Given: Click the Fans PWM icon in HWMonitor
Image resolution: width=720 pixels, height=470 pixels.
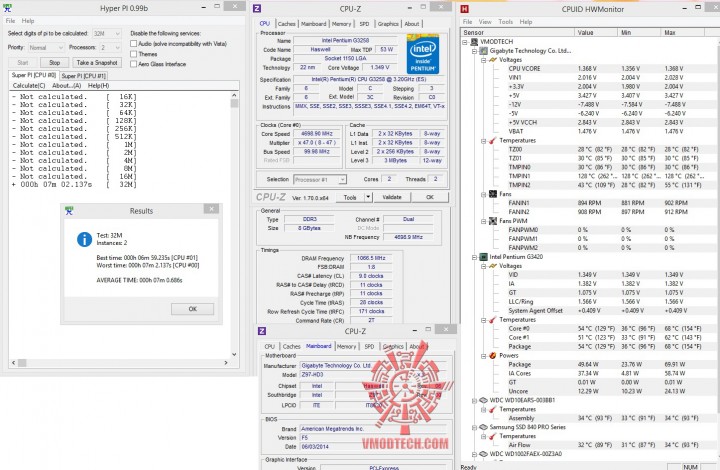Looking at the screenshot, I should click(x=493, y=221).
